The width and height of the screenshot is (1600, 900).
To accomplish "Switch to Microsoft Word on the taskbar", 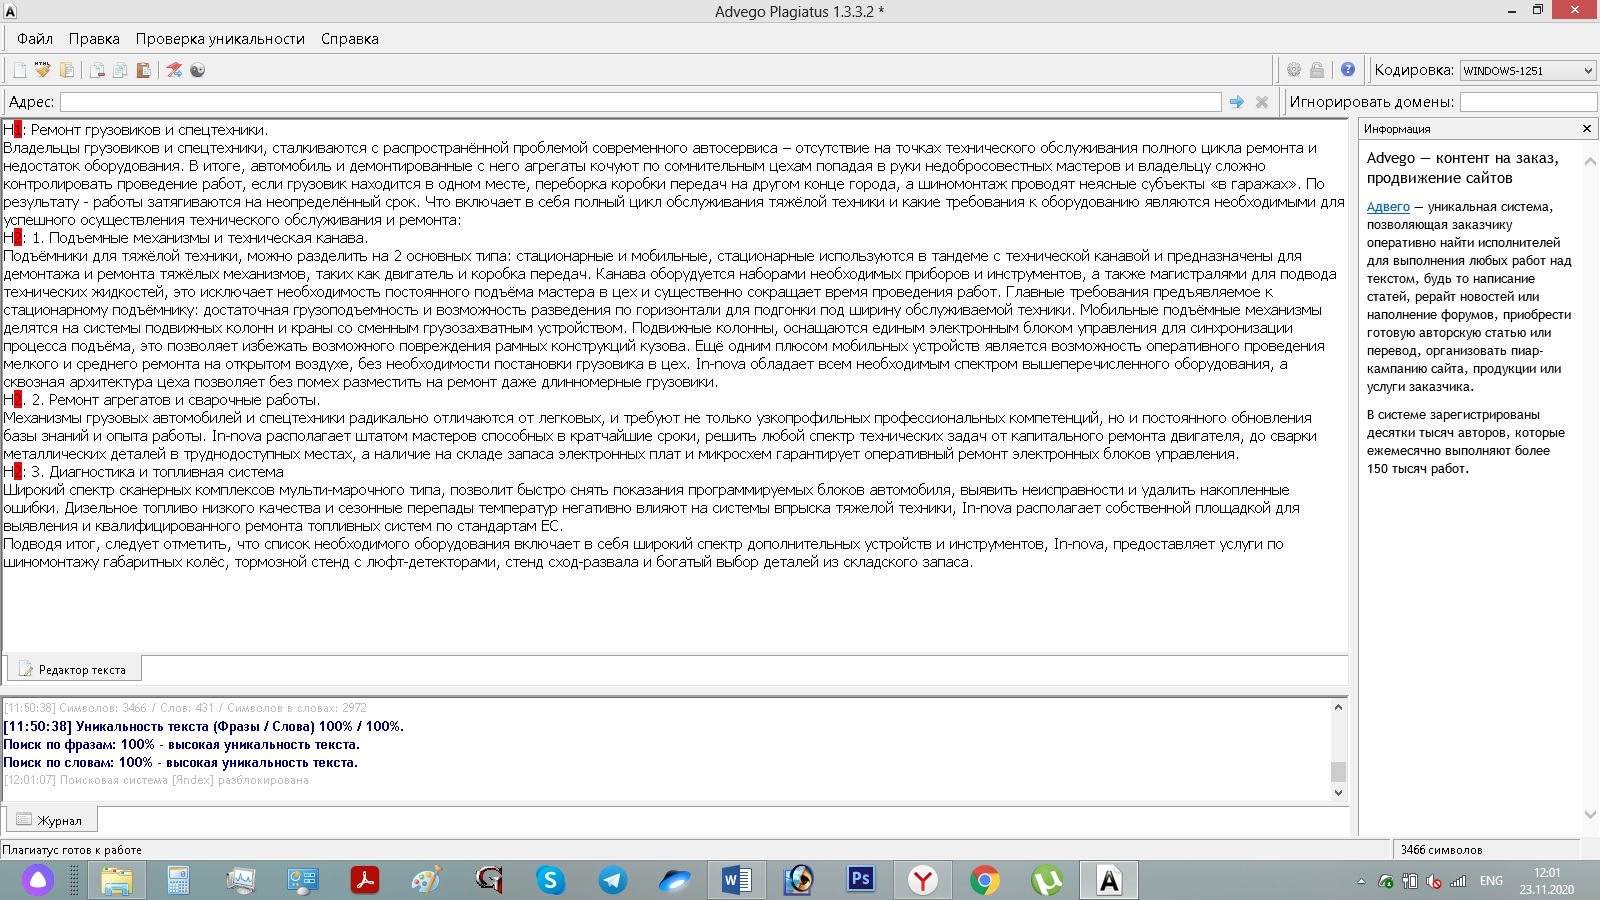I will (737, 880).
